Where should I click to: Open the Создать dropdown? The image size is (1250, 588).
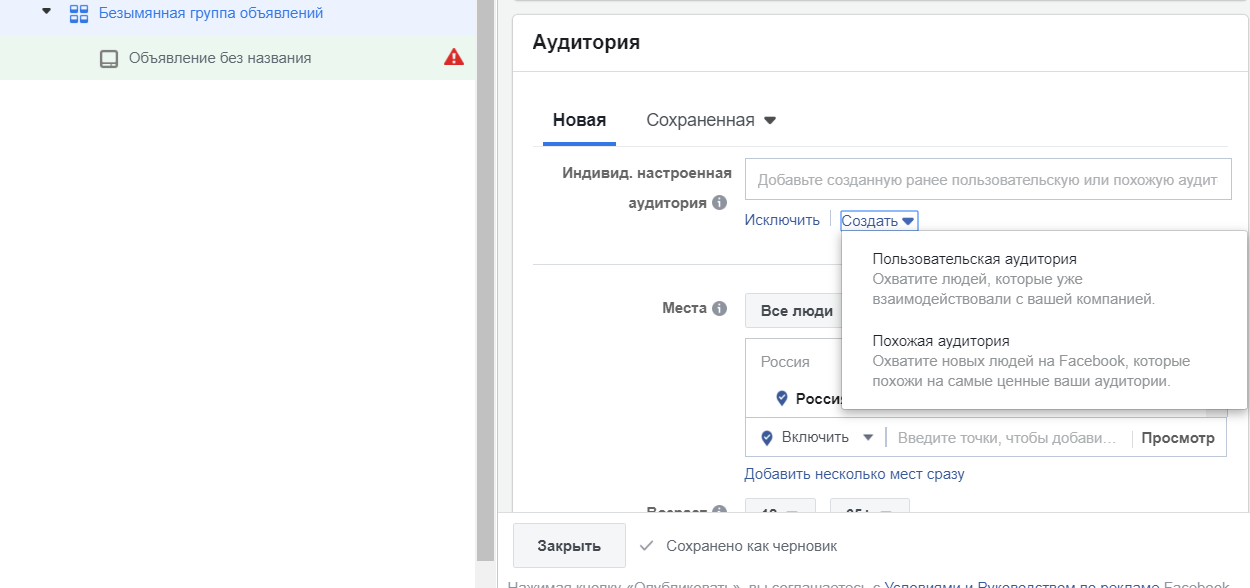(878, 221)
